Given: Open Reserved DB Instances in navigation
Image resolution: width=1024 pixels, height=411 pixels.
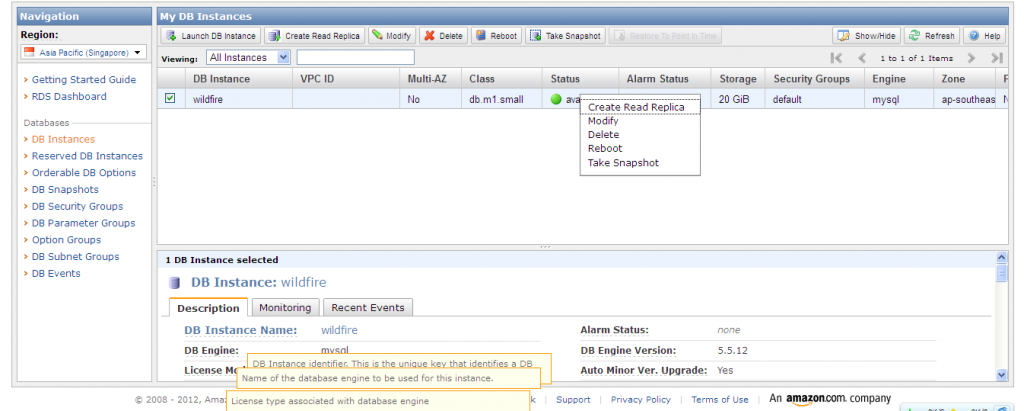Looking at the screenshot, I should pyautogui.click(x=87, y=156).
